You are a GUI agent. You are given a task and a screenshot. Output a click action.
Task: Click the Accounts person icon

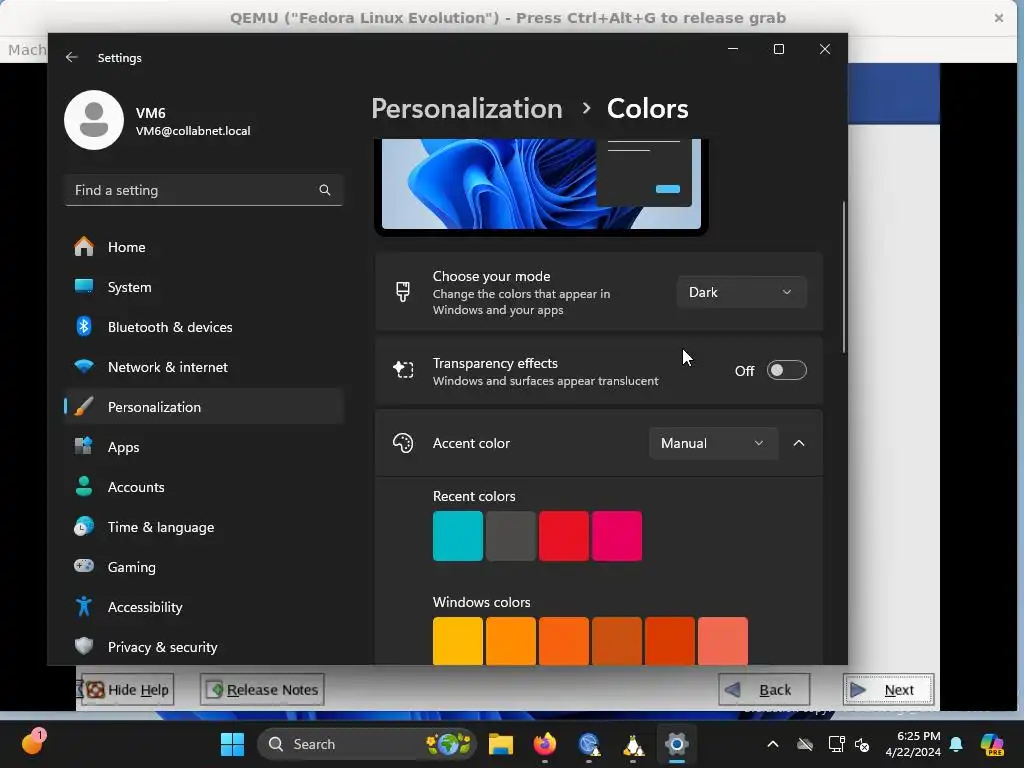pyautogui.click(x=84, y=487)
